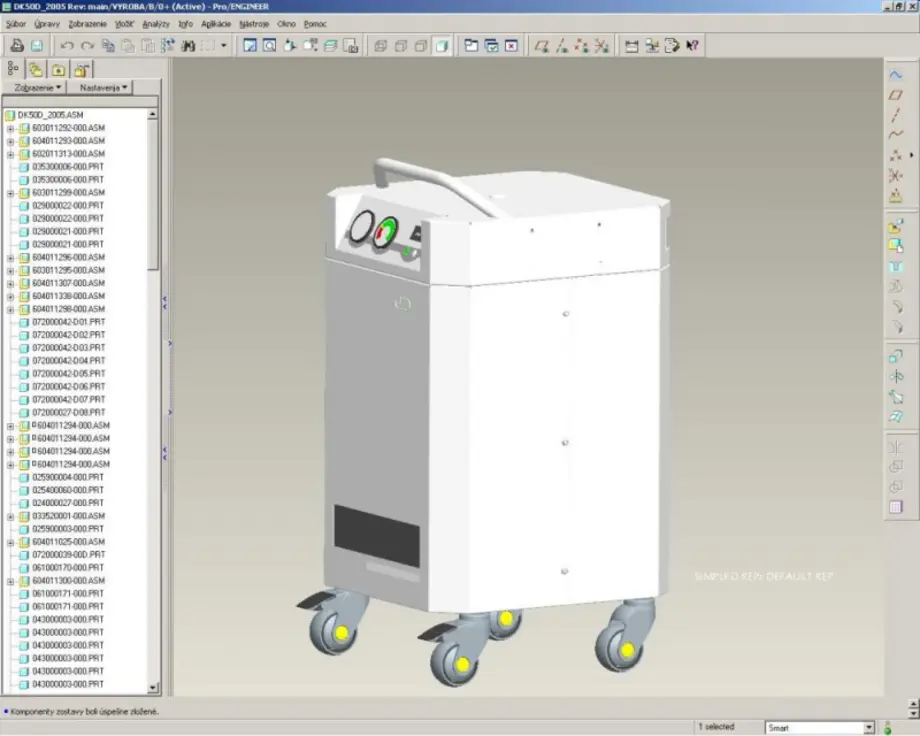
Task: Click the context help pointer icon
Action: pyautogui.click(x=692, y=45)
